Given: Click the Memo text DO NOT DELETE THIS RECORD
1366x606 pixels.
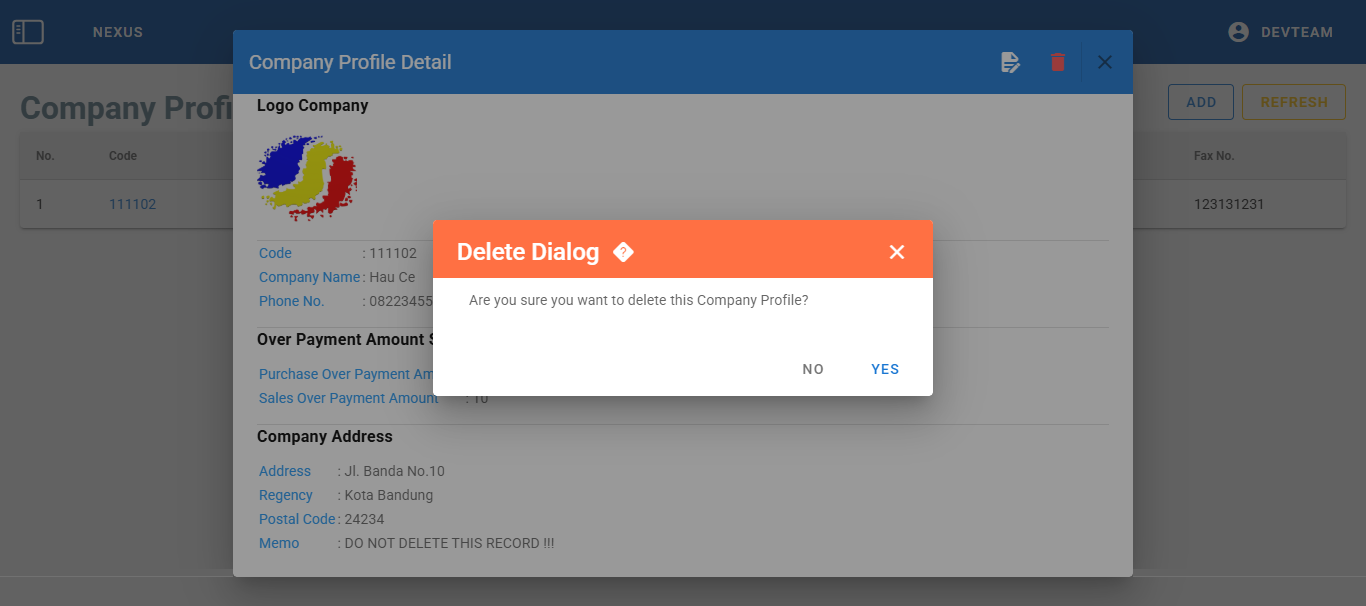Looking at the screenshot, I should pyautogui.click(x=449, y=543).
